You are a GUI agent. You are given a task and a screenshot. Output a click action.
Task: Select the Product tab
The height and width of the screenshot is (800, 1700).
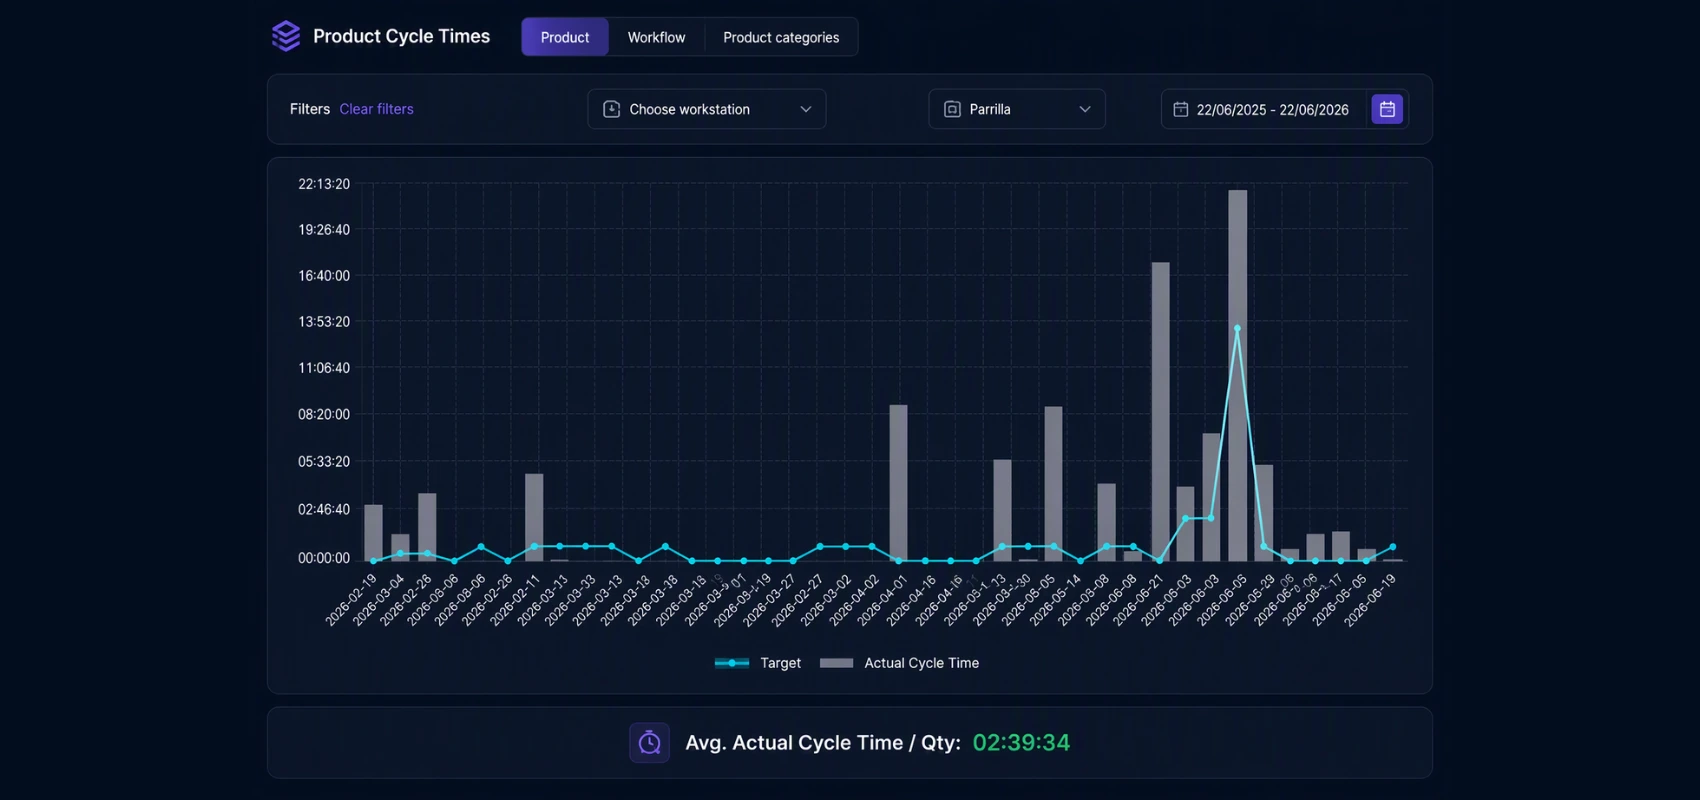[565, 37]
